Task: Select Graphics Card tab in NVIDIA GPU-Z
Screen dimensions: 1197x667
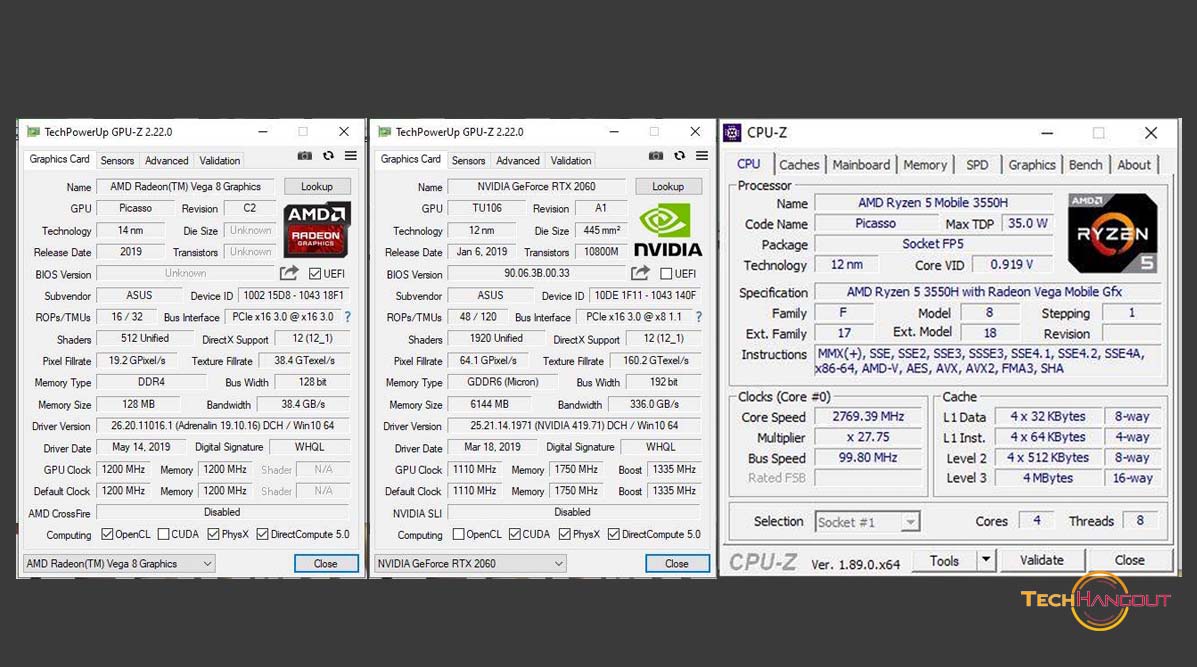Action: 411,160
